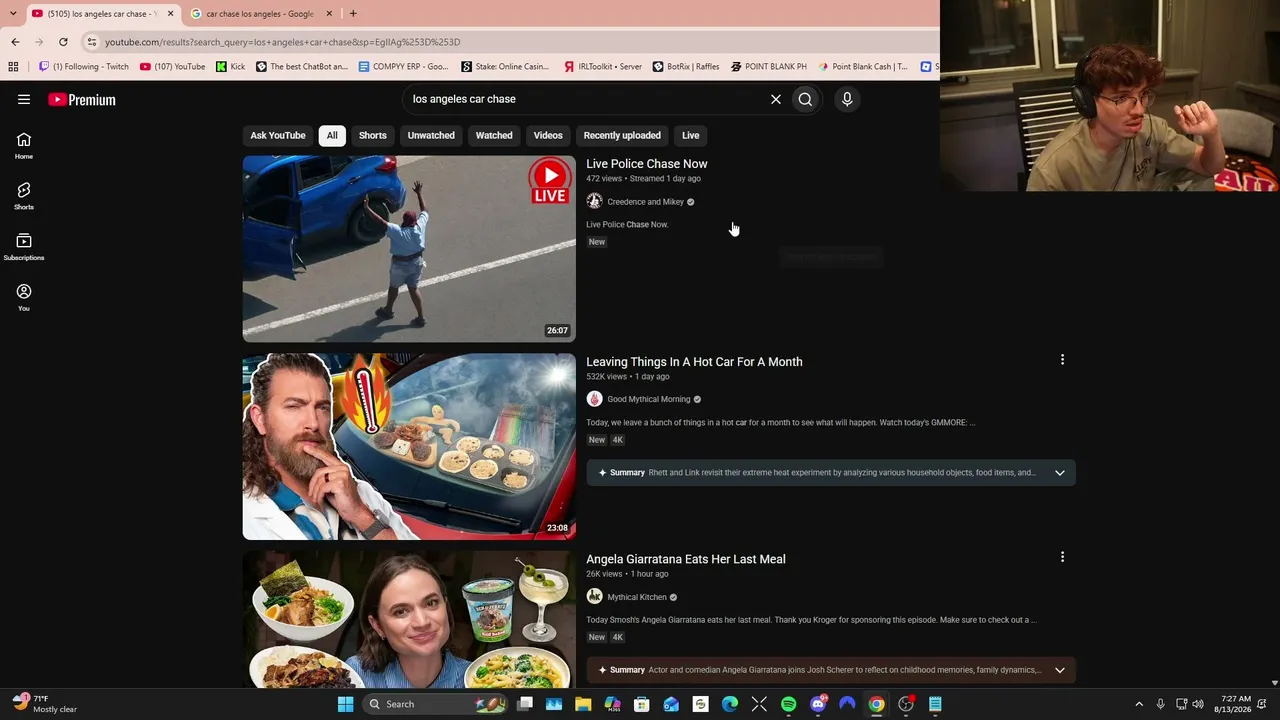Open Spotify from the taskbar

tap(788, 704)
